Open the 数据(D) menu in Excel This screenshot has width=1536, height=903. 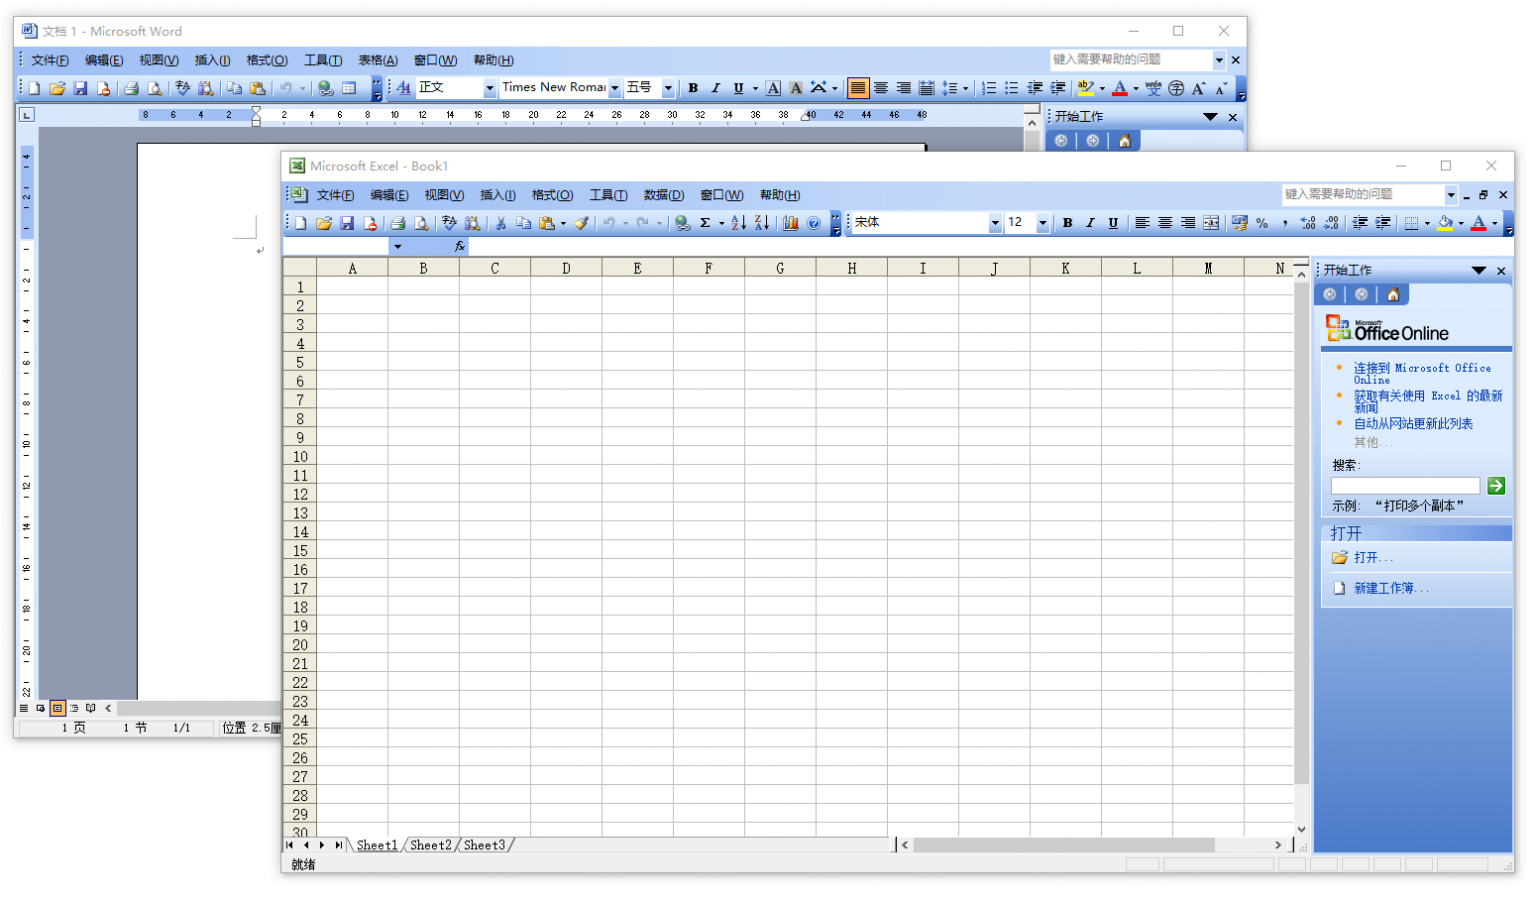[x=663, y=195]
